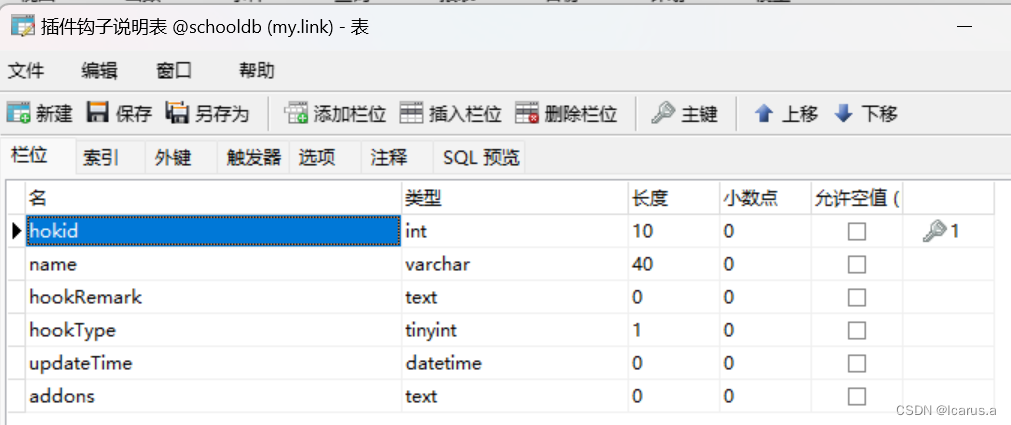Image resolution: width=1011 pixels, height=425 pixels.
Task: Click the 长度 column header
Action: [x=674, y=198]
